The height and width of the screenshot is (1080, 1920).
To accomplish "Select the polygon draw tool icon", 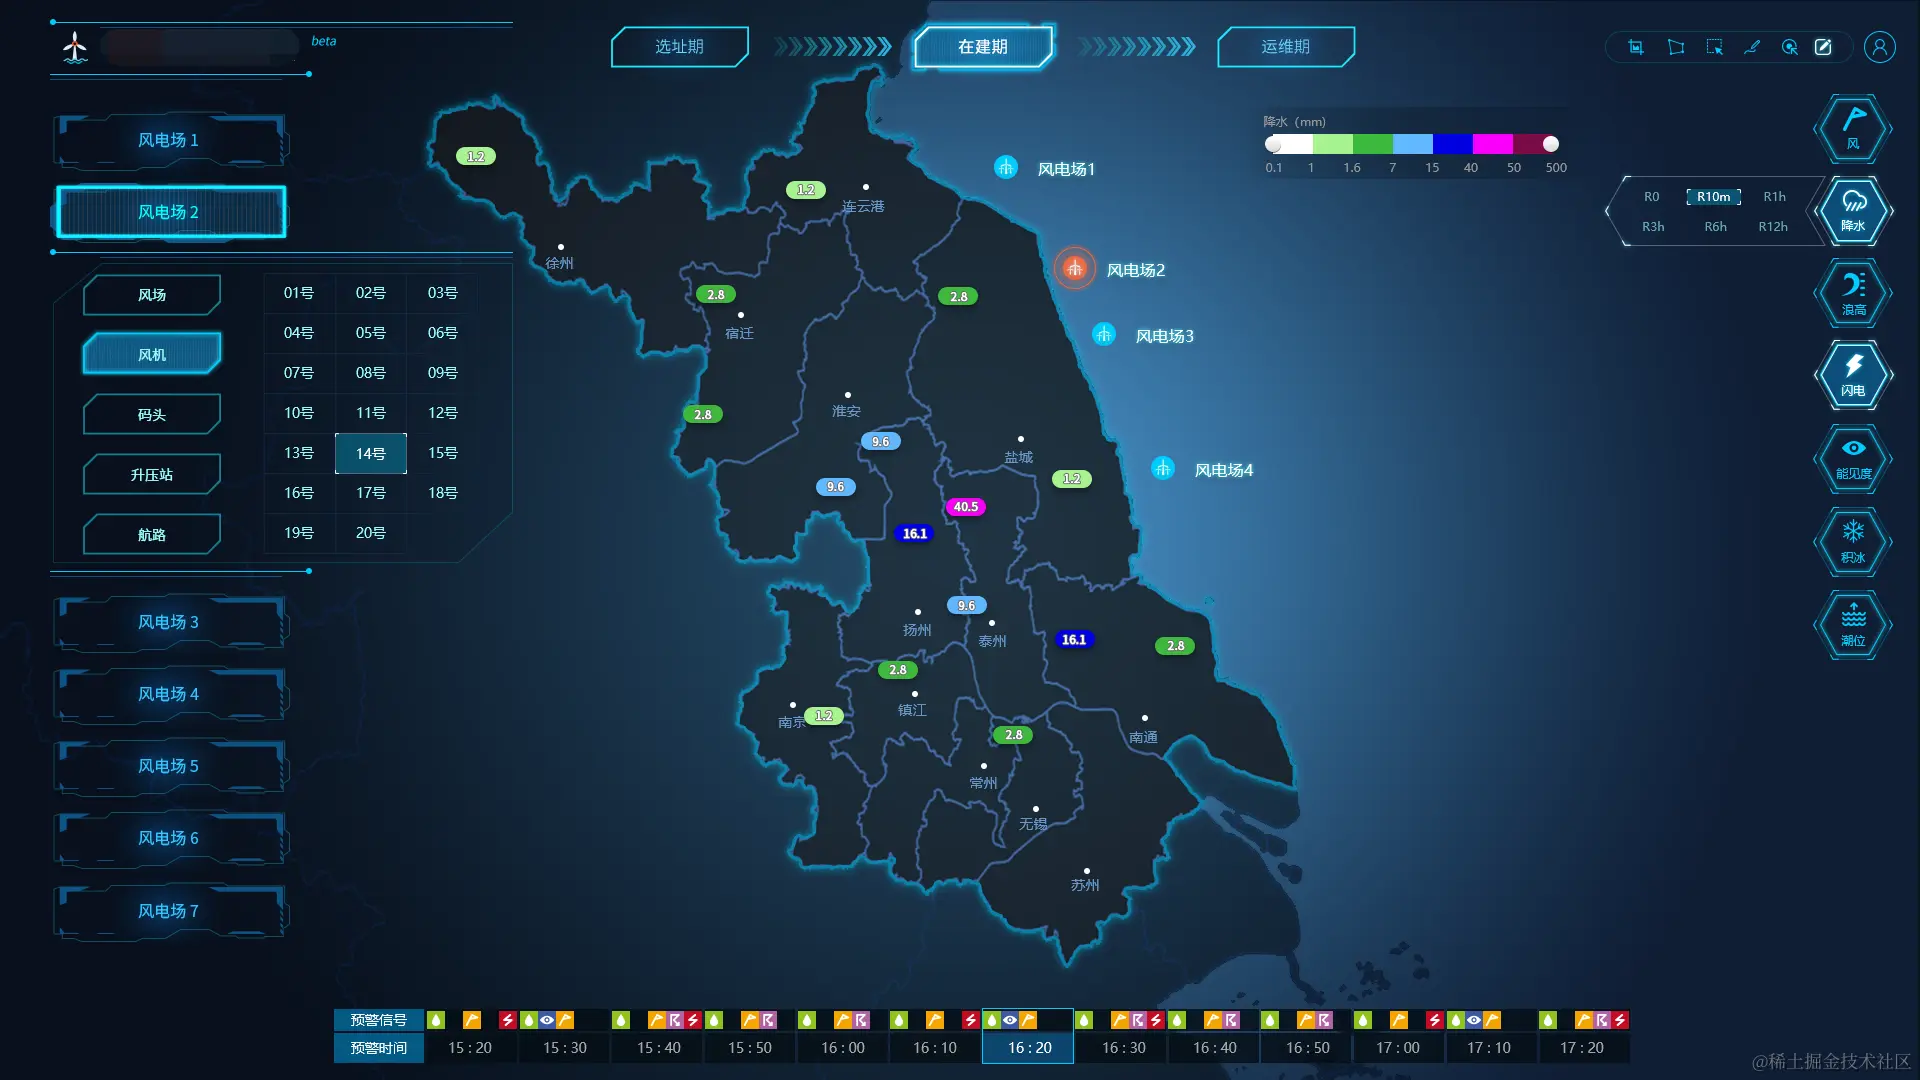I will click(1676, 47).
